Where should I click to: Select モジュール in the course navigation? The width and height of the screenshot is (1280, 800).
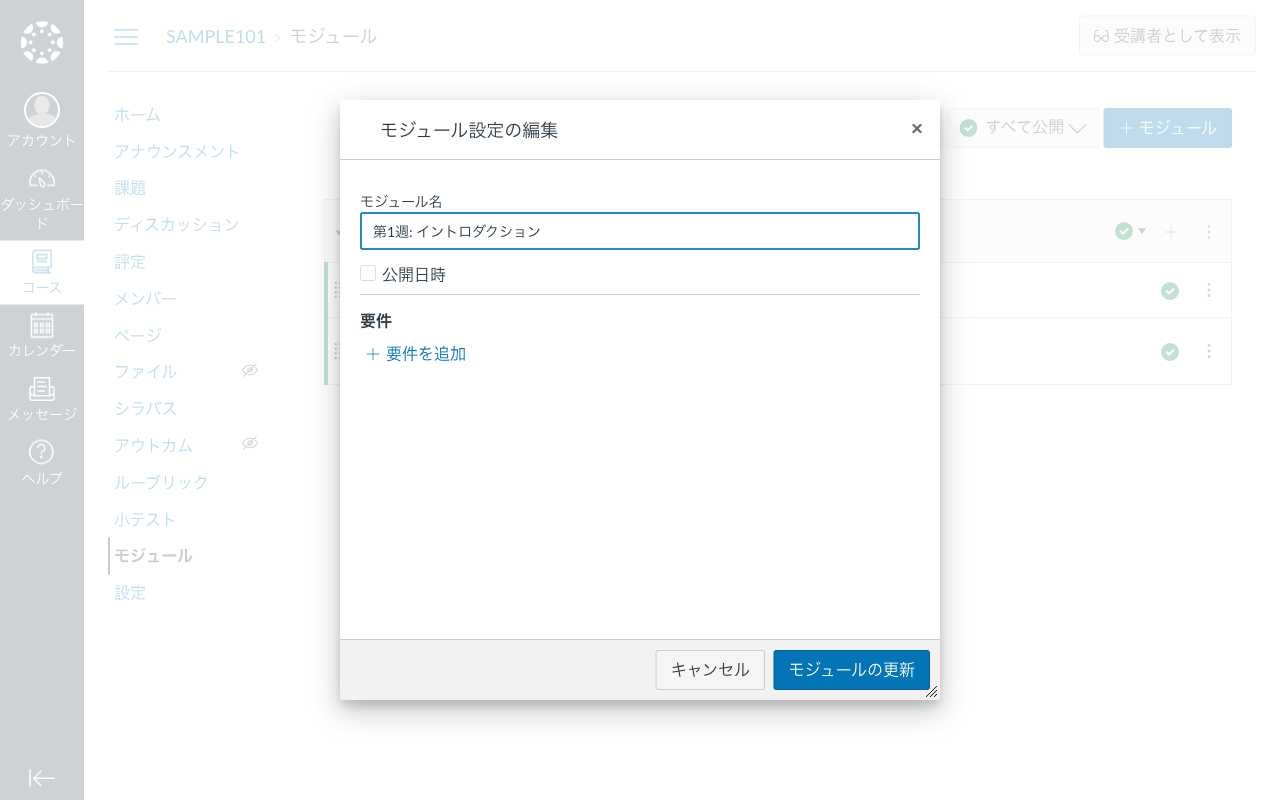click(x=153, y=556)
